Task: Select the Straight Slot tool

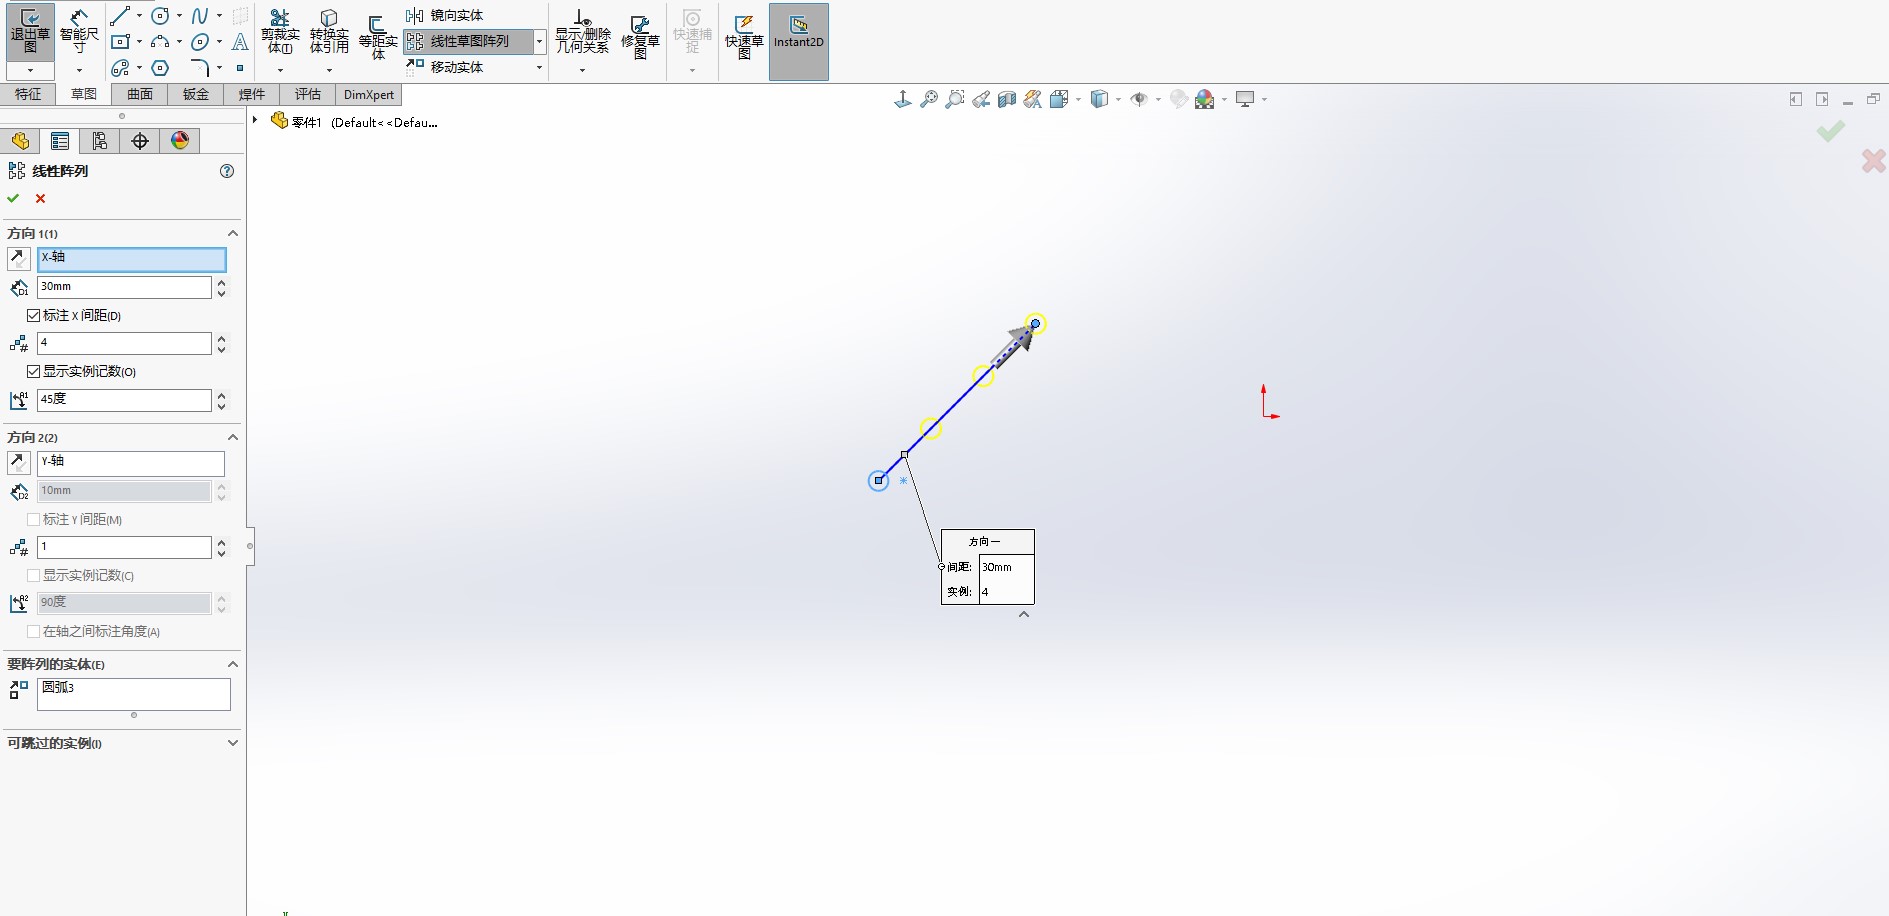Action: [x=120, y=68]
